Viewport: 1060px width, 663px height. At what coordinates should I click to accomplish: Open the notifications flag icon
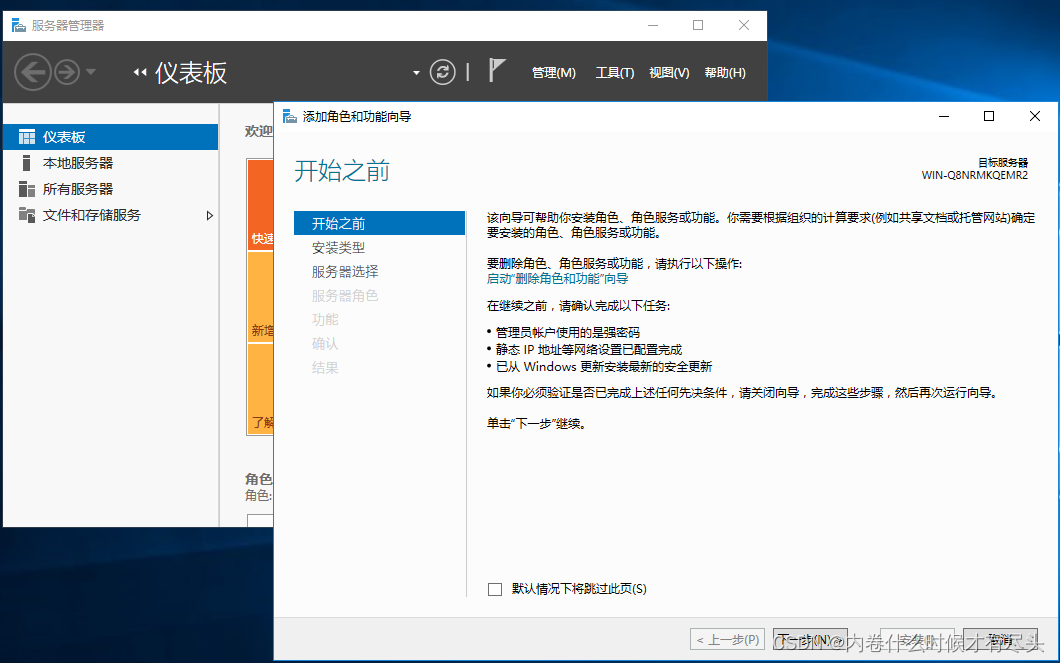[x=496, y=70]
